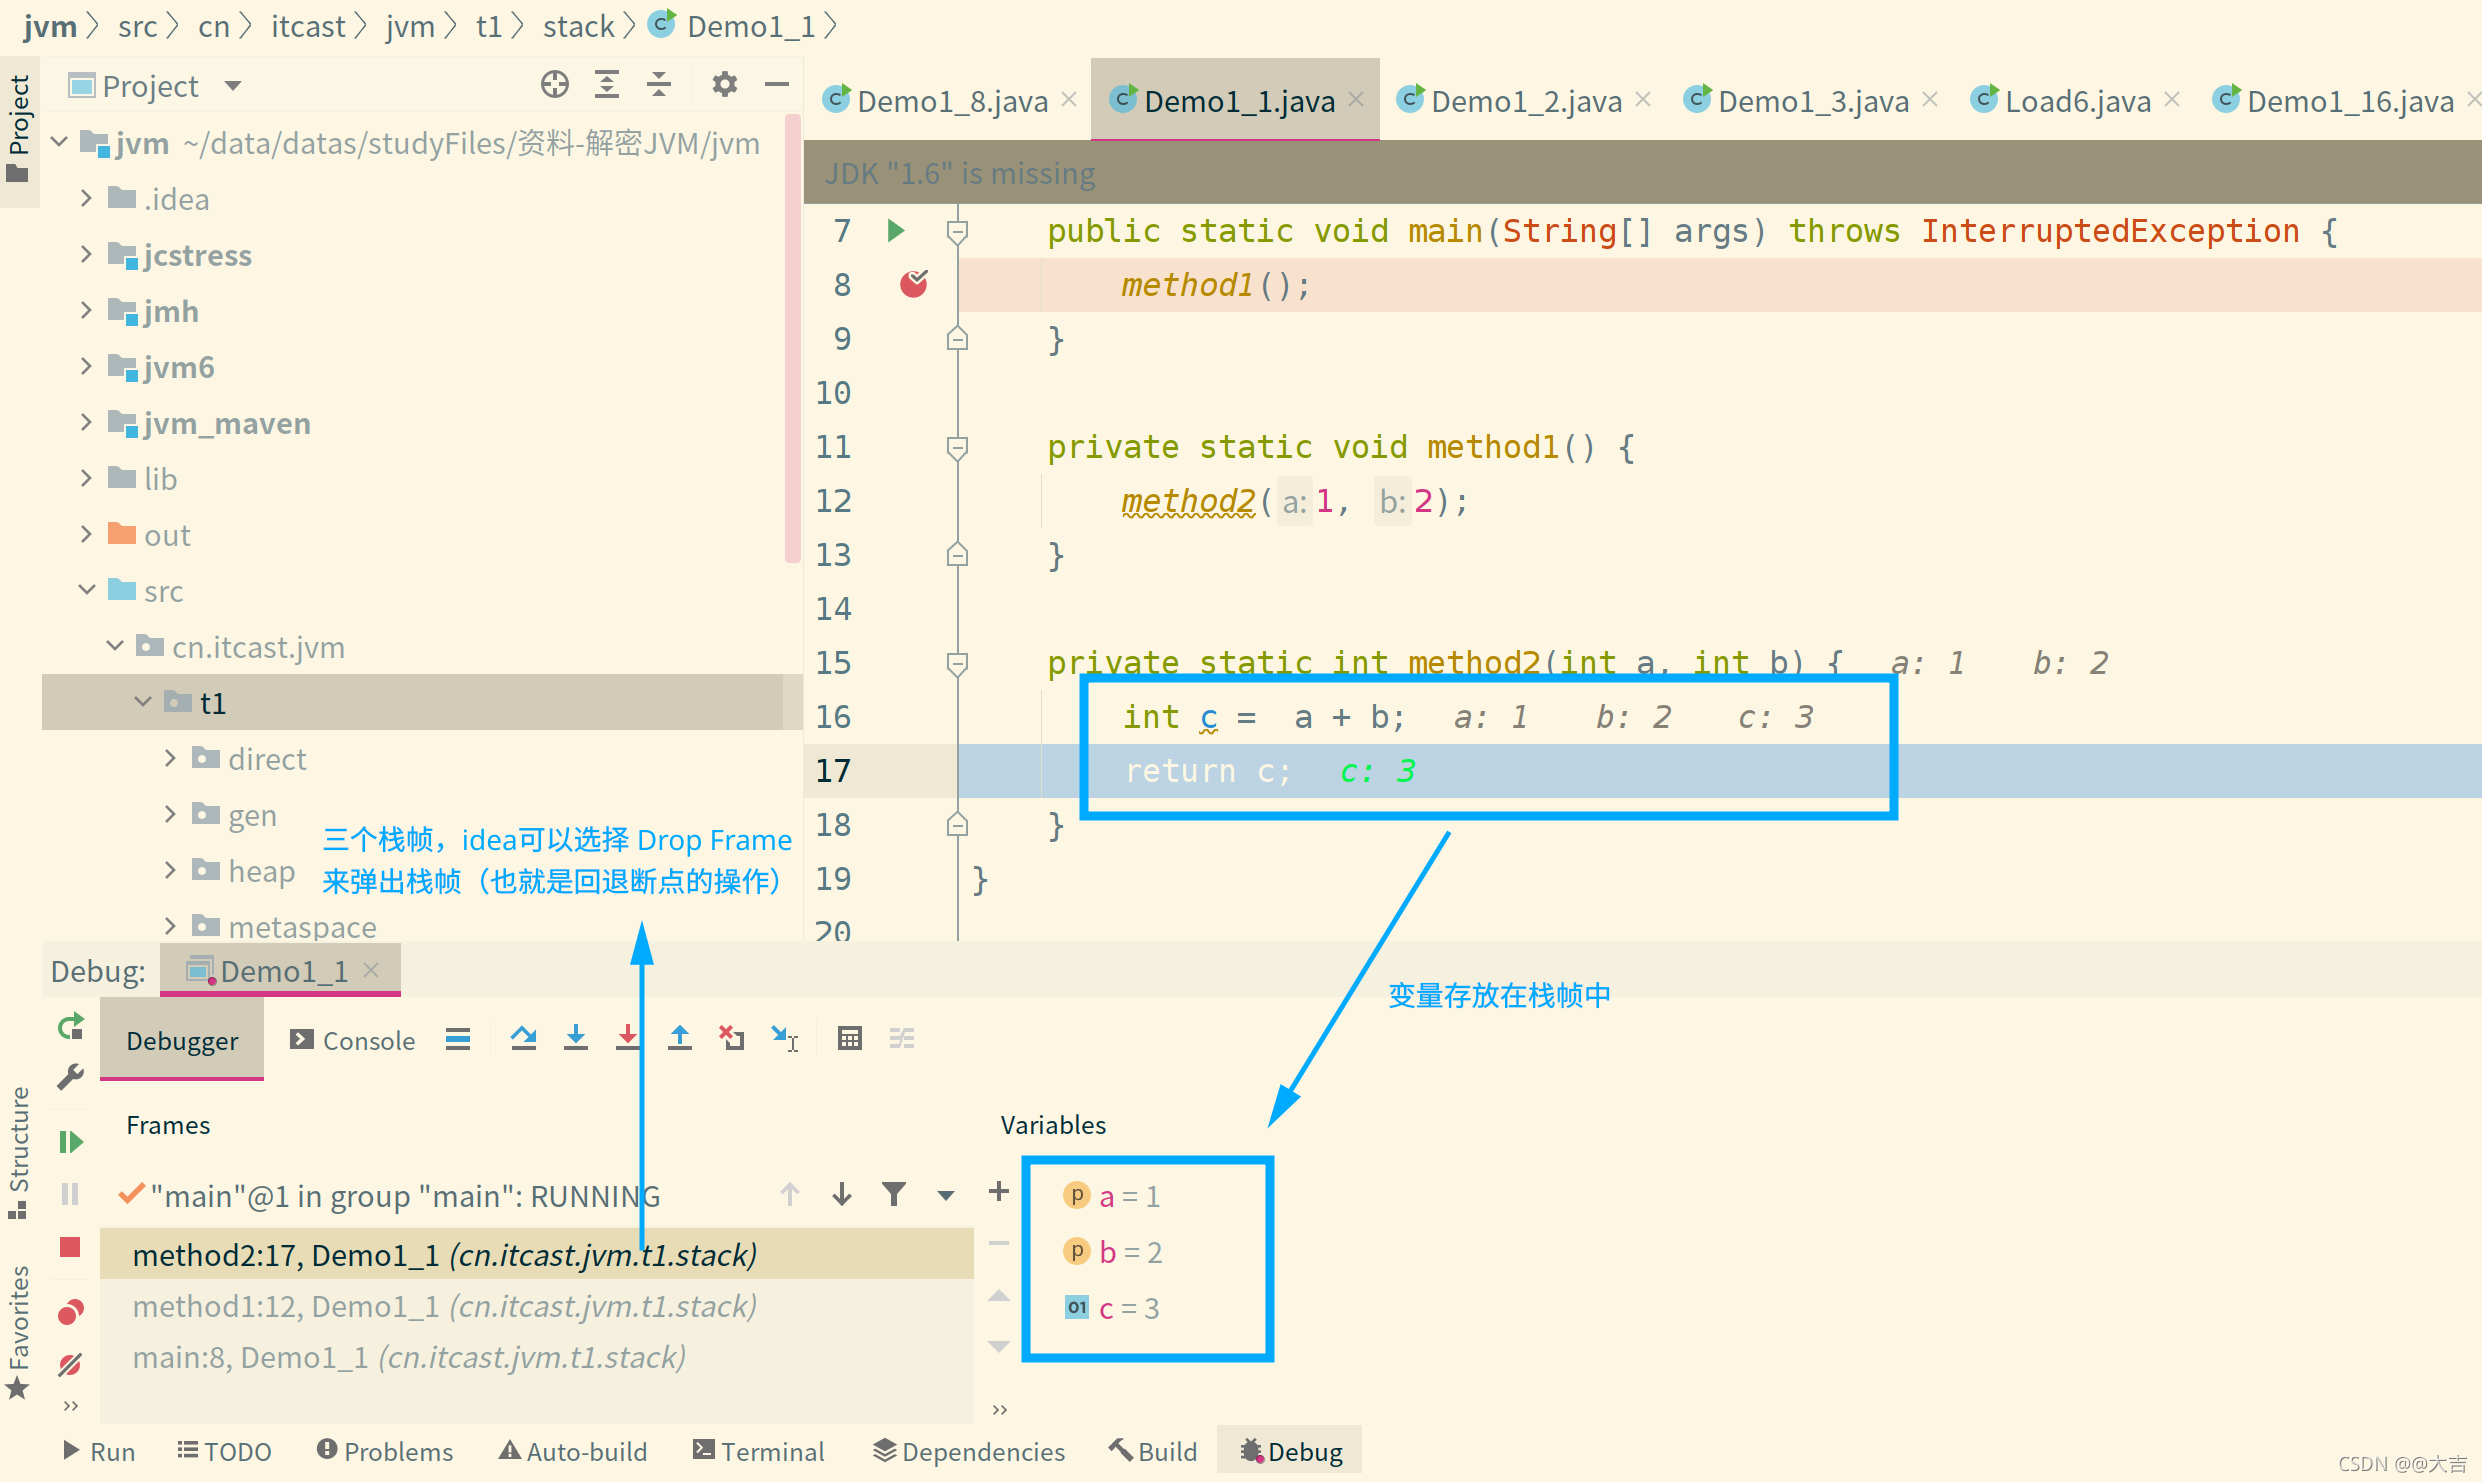
Task: Collapse the t1 package
Action: (x=143, y=702)
